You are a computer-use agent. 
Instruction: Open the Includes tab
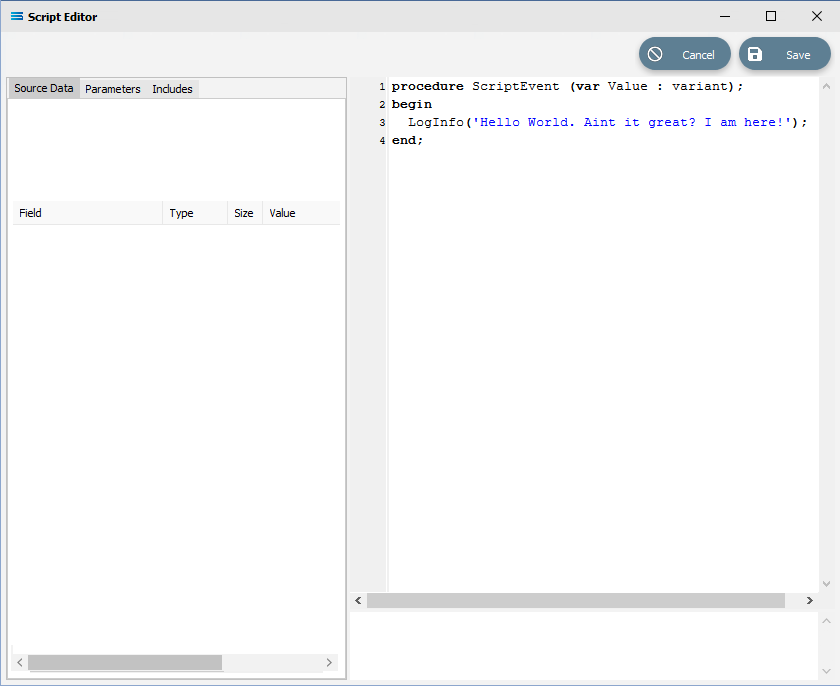point(172,89)
